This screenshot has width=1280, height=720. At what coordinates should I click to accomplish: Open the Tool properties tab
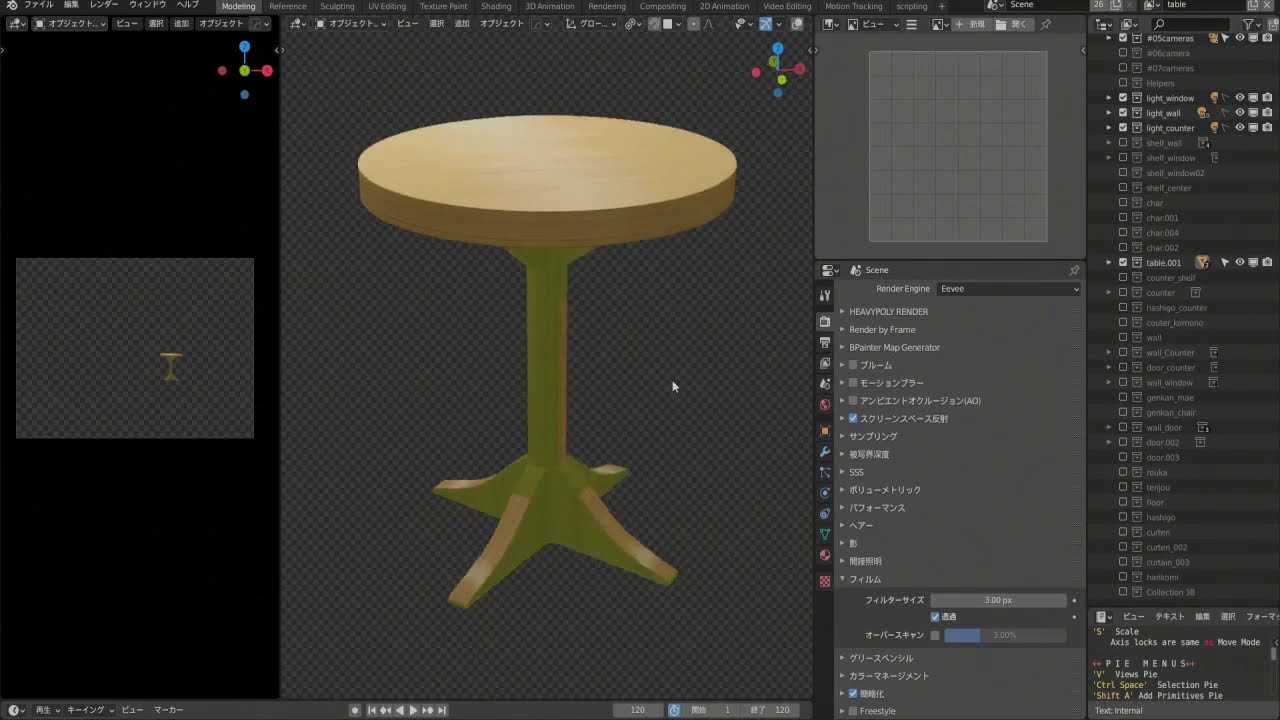(x=825, y=296)
